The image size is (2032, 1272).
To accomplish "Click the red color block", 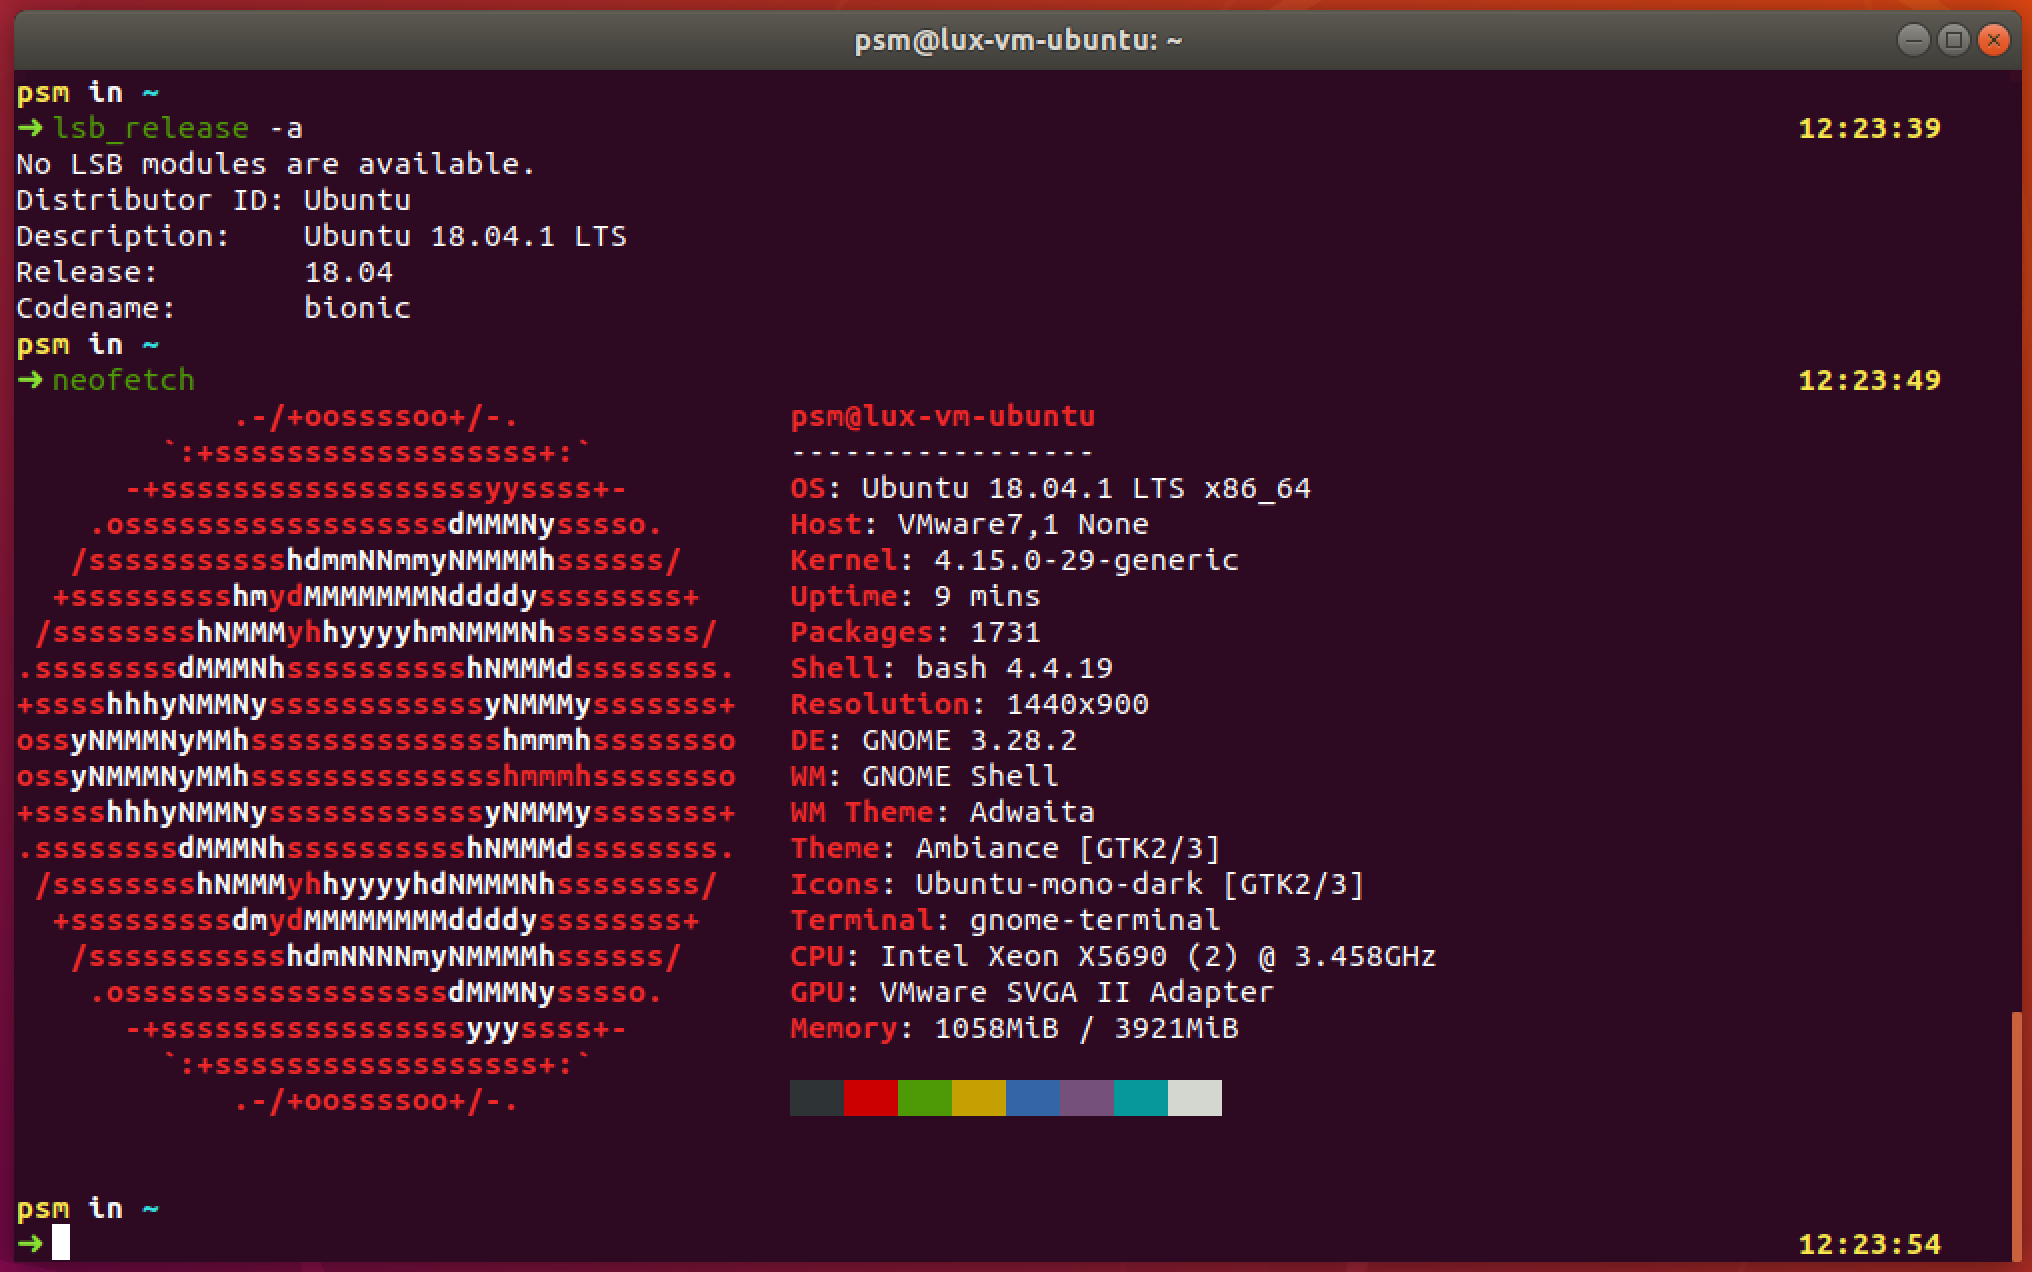I will [x=870, y=1098].
